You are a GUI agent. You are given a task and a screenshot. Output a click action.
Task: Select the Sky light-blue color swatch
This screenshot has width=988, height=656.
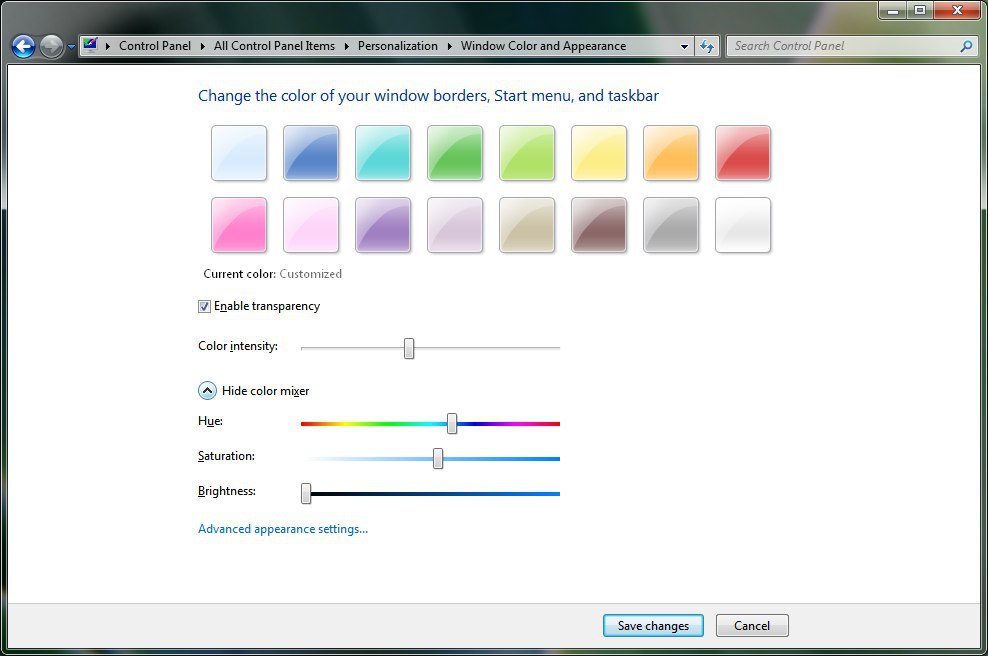click(x=239, y=153)
